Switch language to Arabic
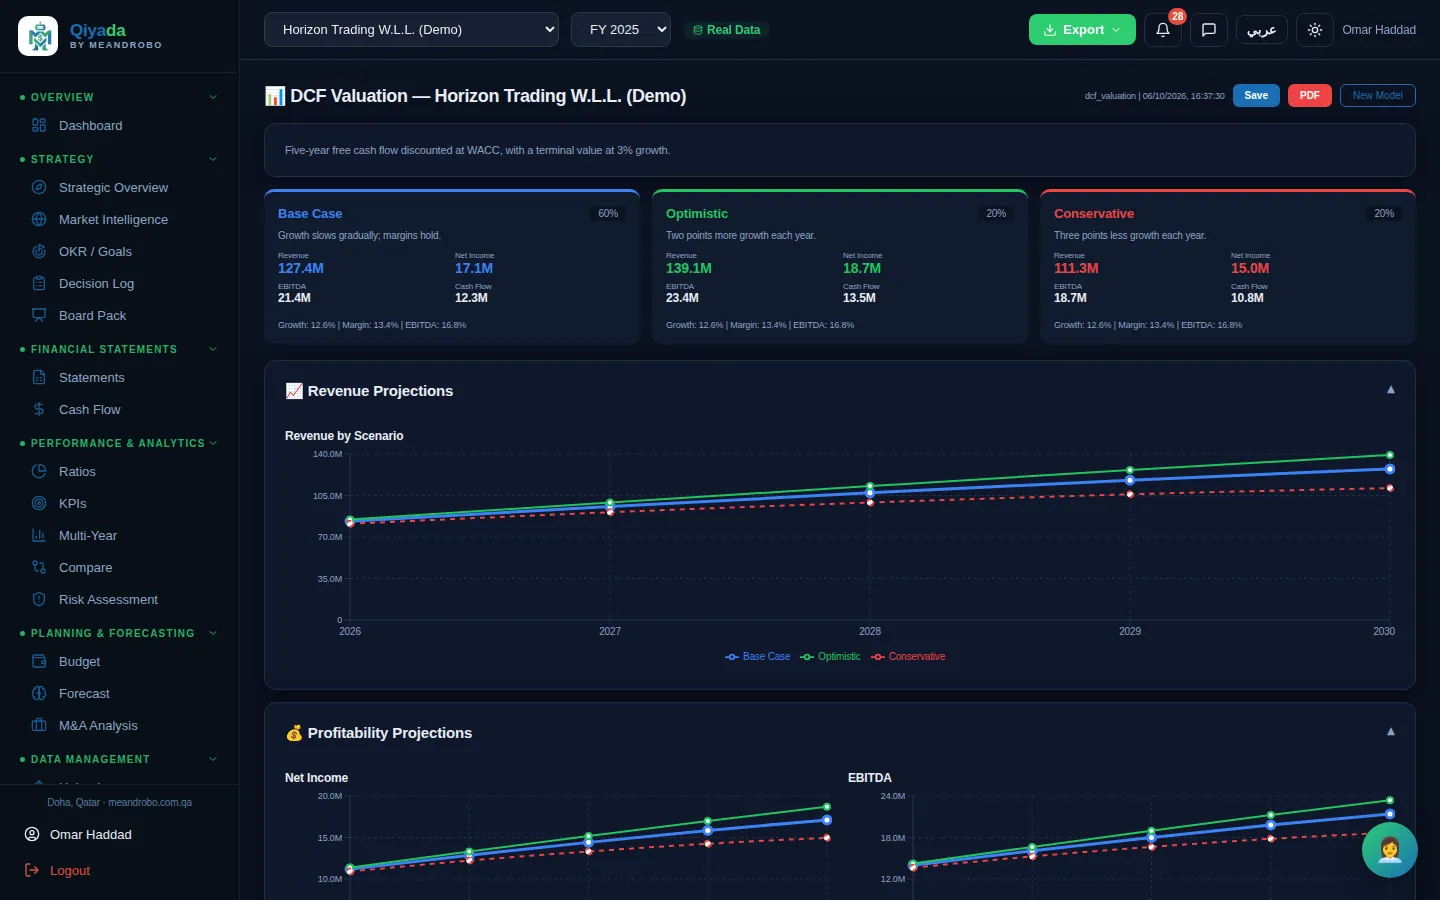Image resolution: width=1440 pixels, height=900 pixels. click(x=1262, y=29)
